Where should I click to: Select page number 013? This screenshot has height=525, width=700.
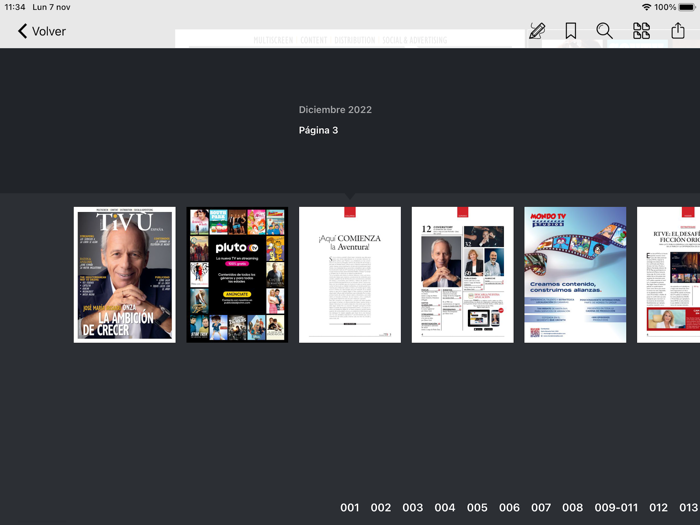tap(688, 508)
